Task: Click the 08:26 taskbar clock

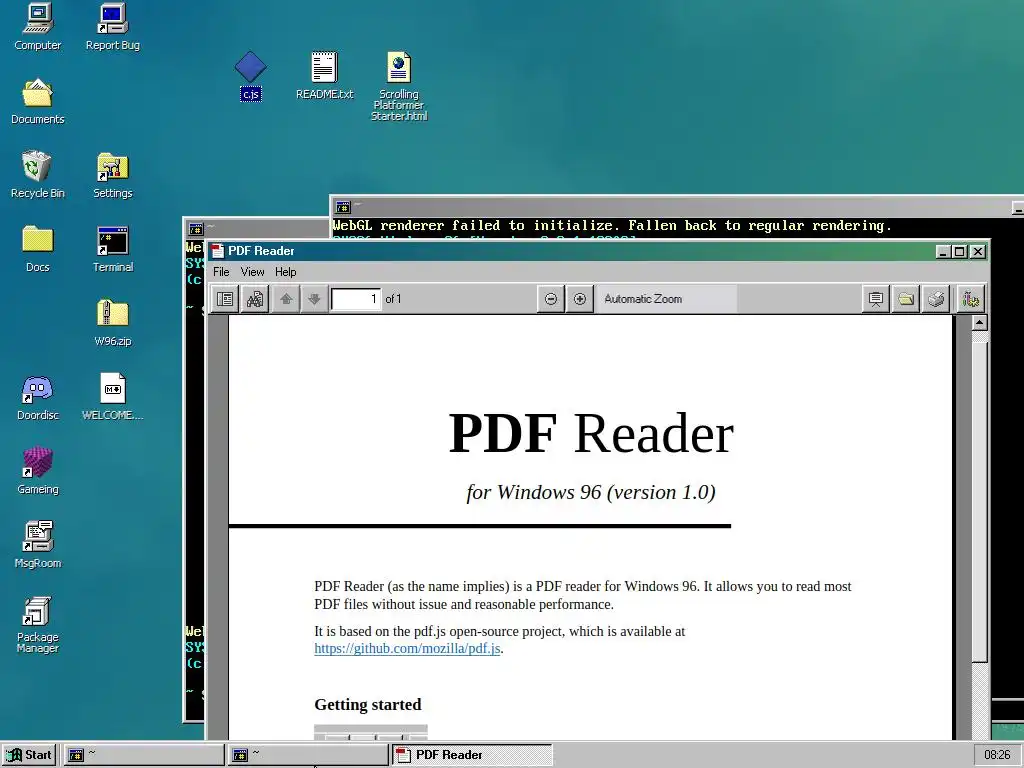Action: (997, 755)
